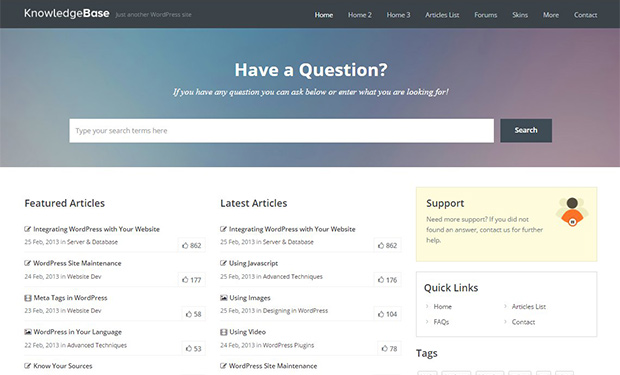Open the Skins menu item
Viewport: 620px width, 375px height.
tap(520, 15)
